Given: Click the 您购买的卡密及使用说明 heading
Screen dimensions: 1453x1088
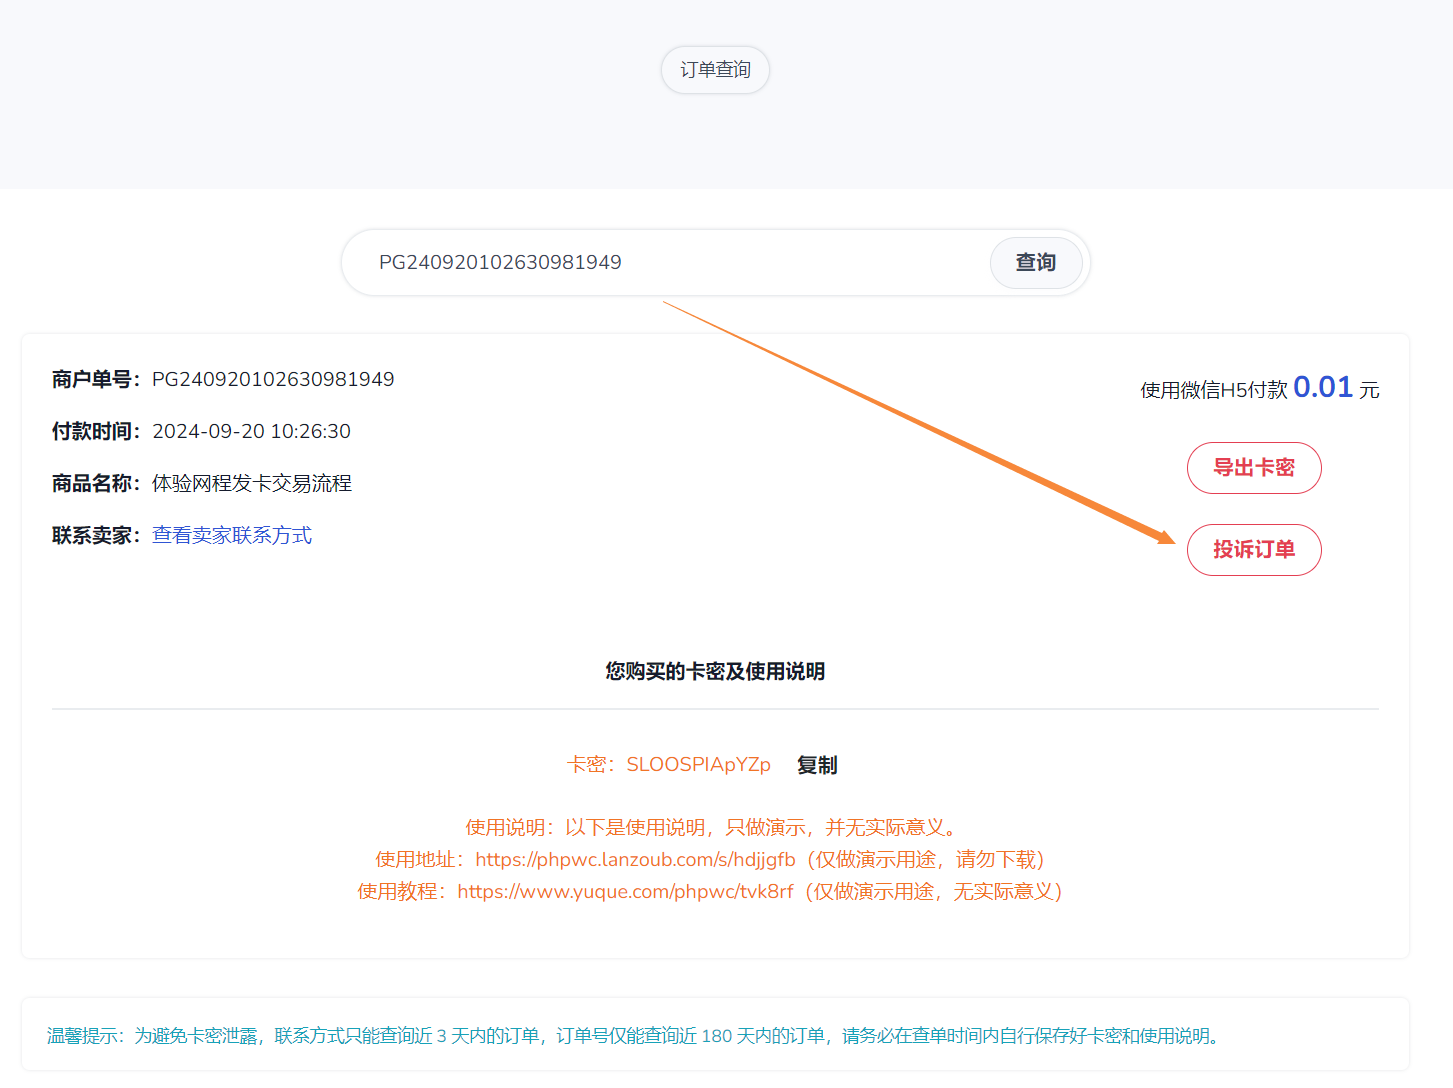Looking at the screenshot, I should coord(715,672).
